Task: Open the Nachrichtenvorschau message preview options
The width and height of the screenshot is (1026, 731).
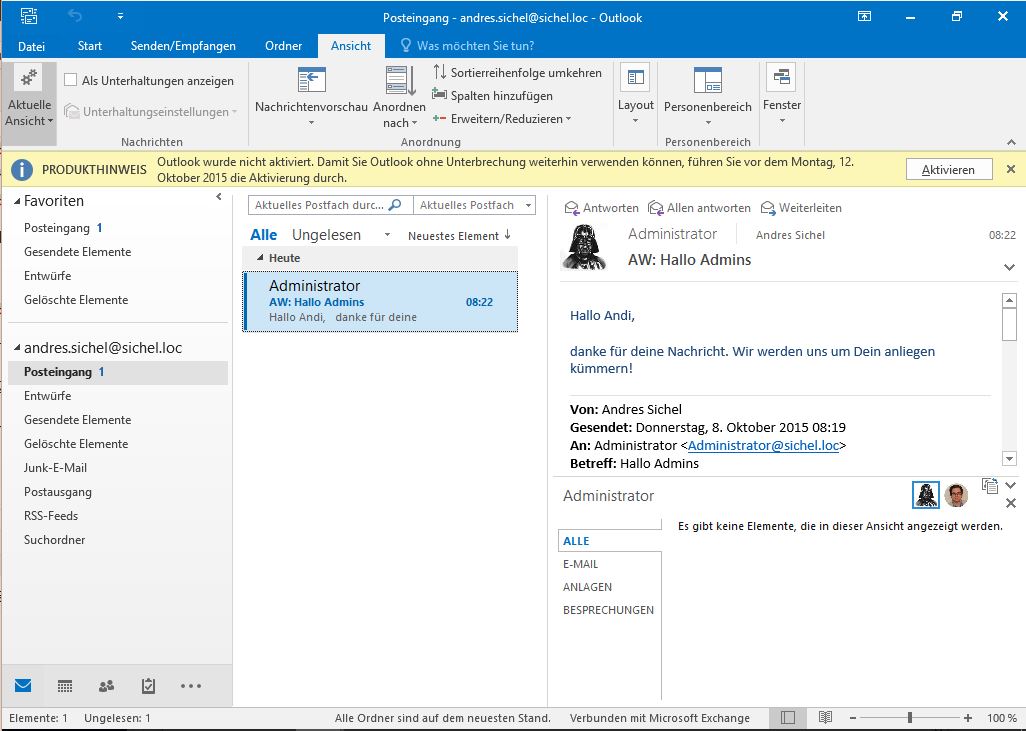Action: coord(311,96)
